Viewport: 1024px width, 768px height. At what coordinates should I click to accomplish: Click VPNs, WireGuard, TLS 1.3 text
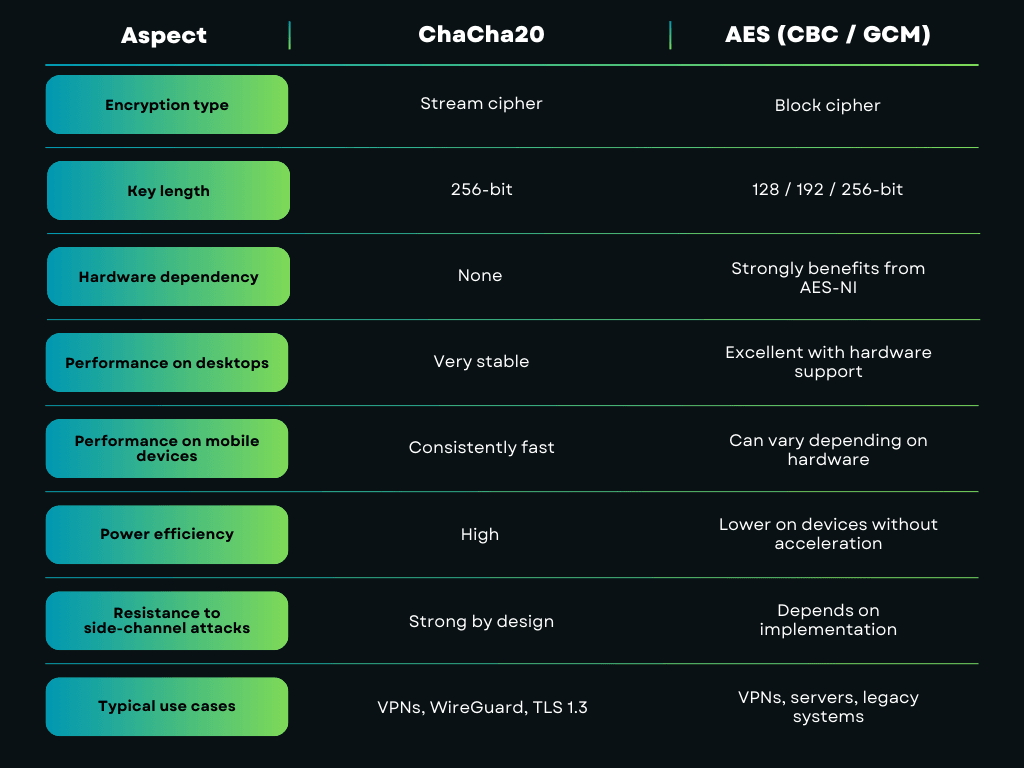tap(482, 707)
